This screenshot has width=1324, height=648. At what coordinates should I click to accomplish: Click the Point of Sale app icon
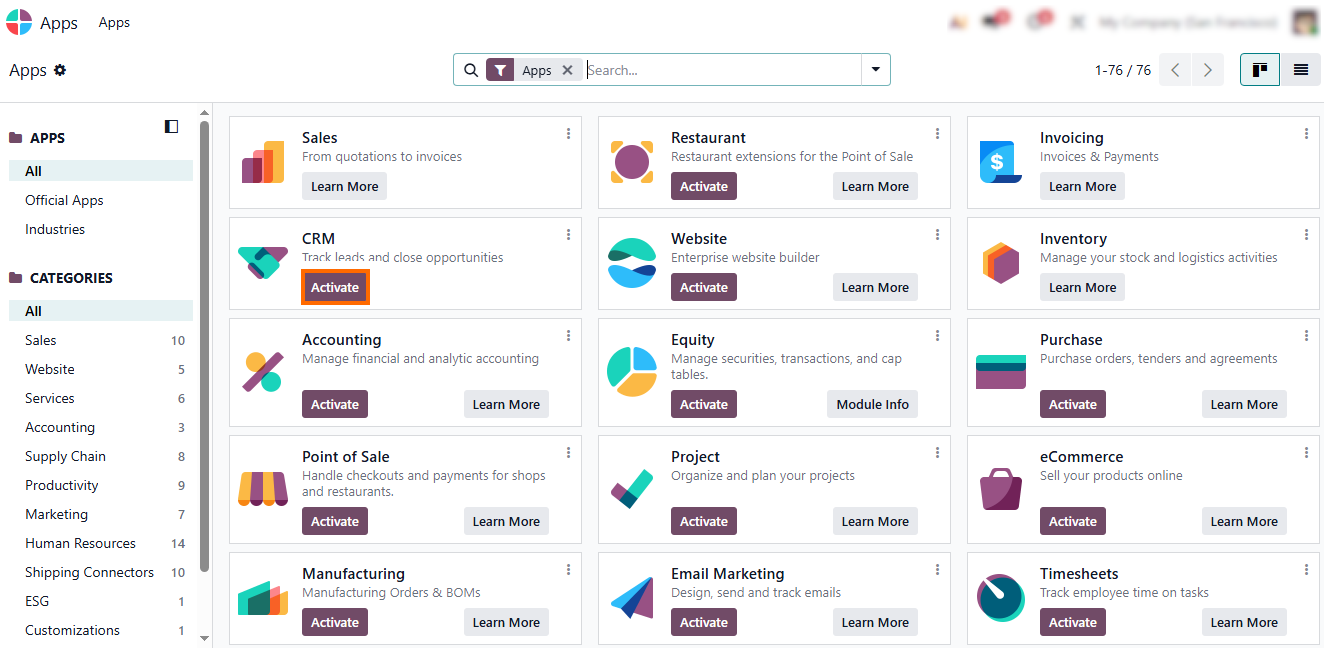pos(263,487)
